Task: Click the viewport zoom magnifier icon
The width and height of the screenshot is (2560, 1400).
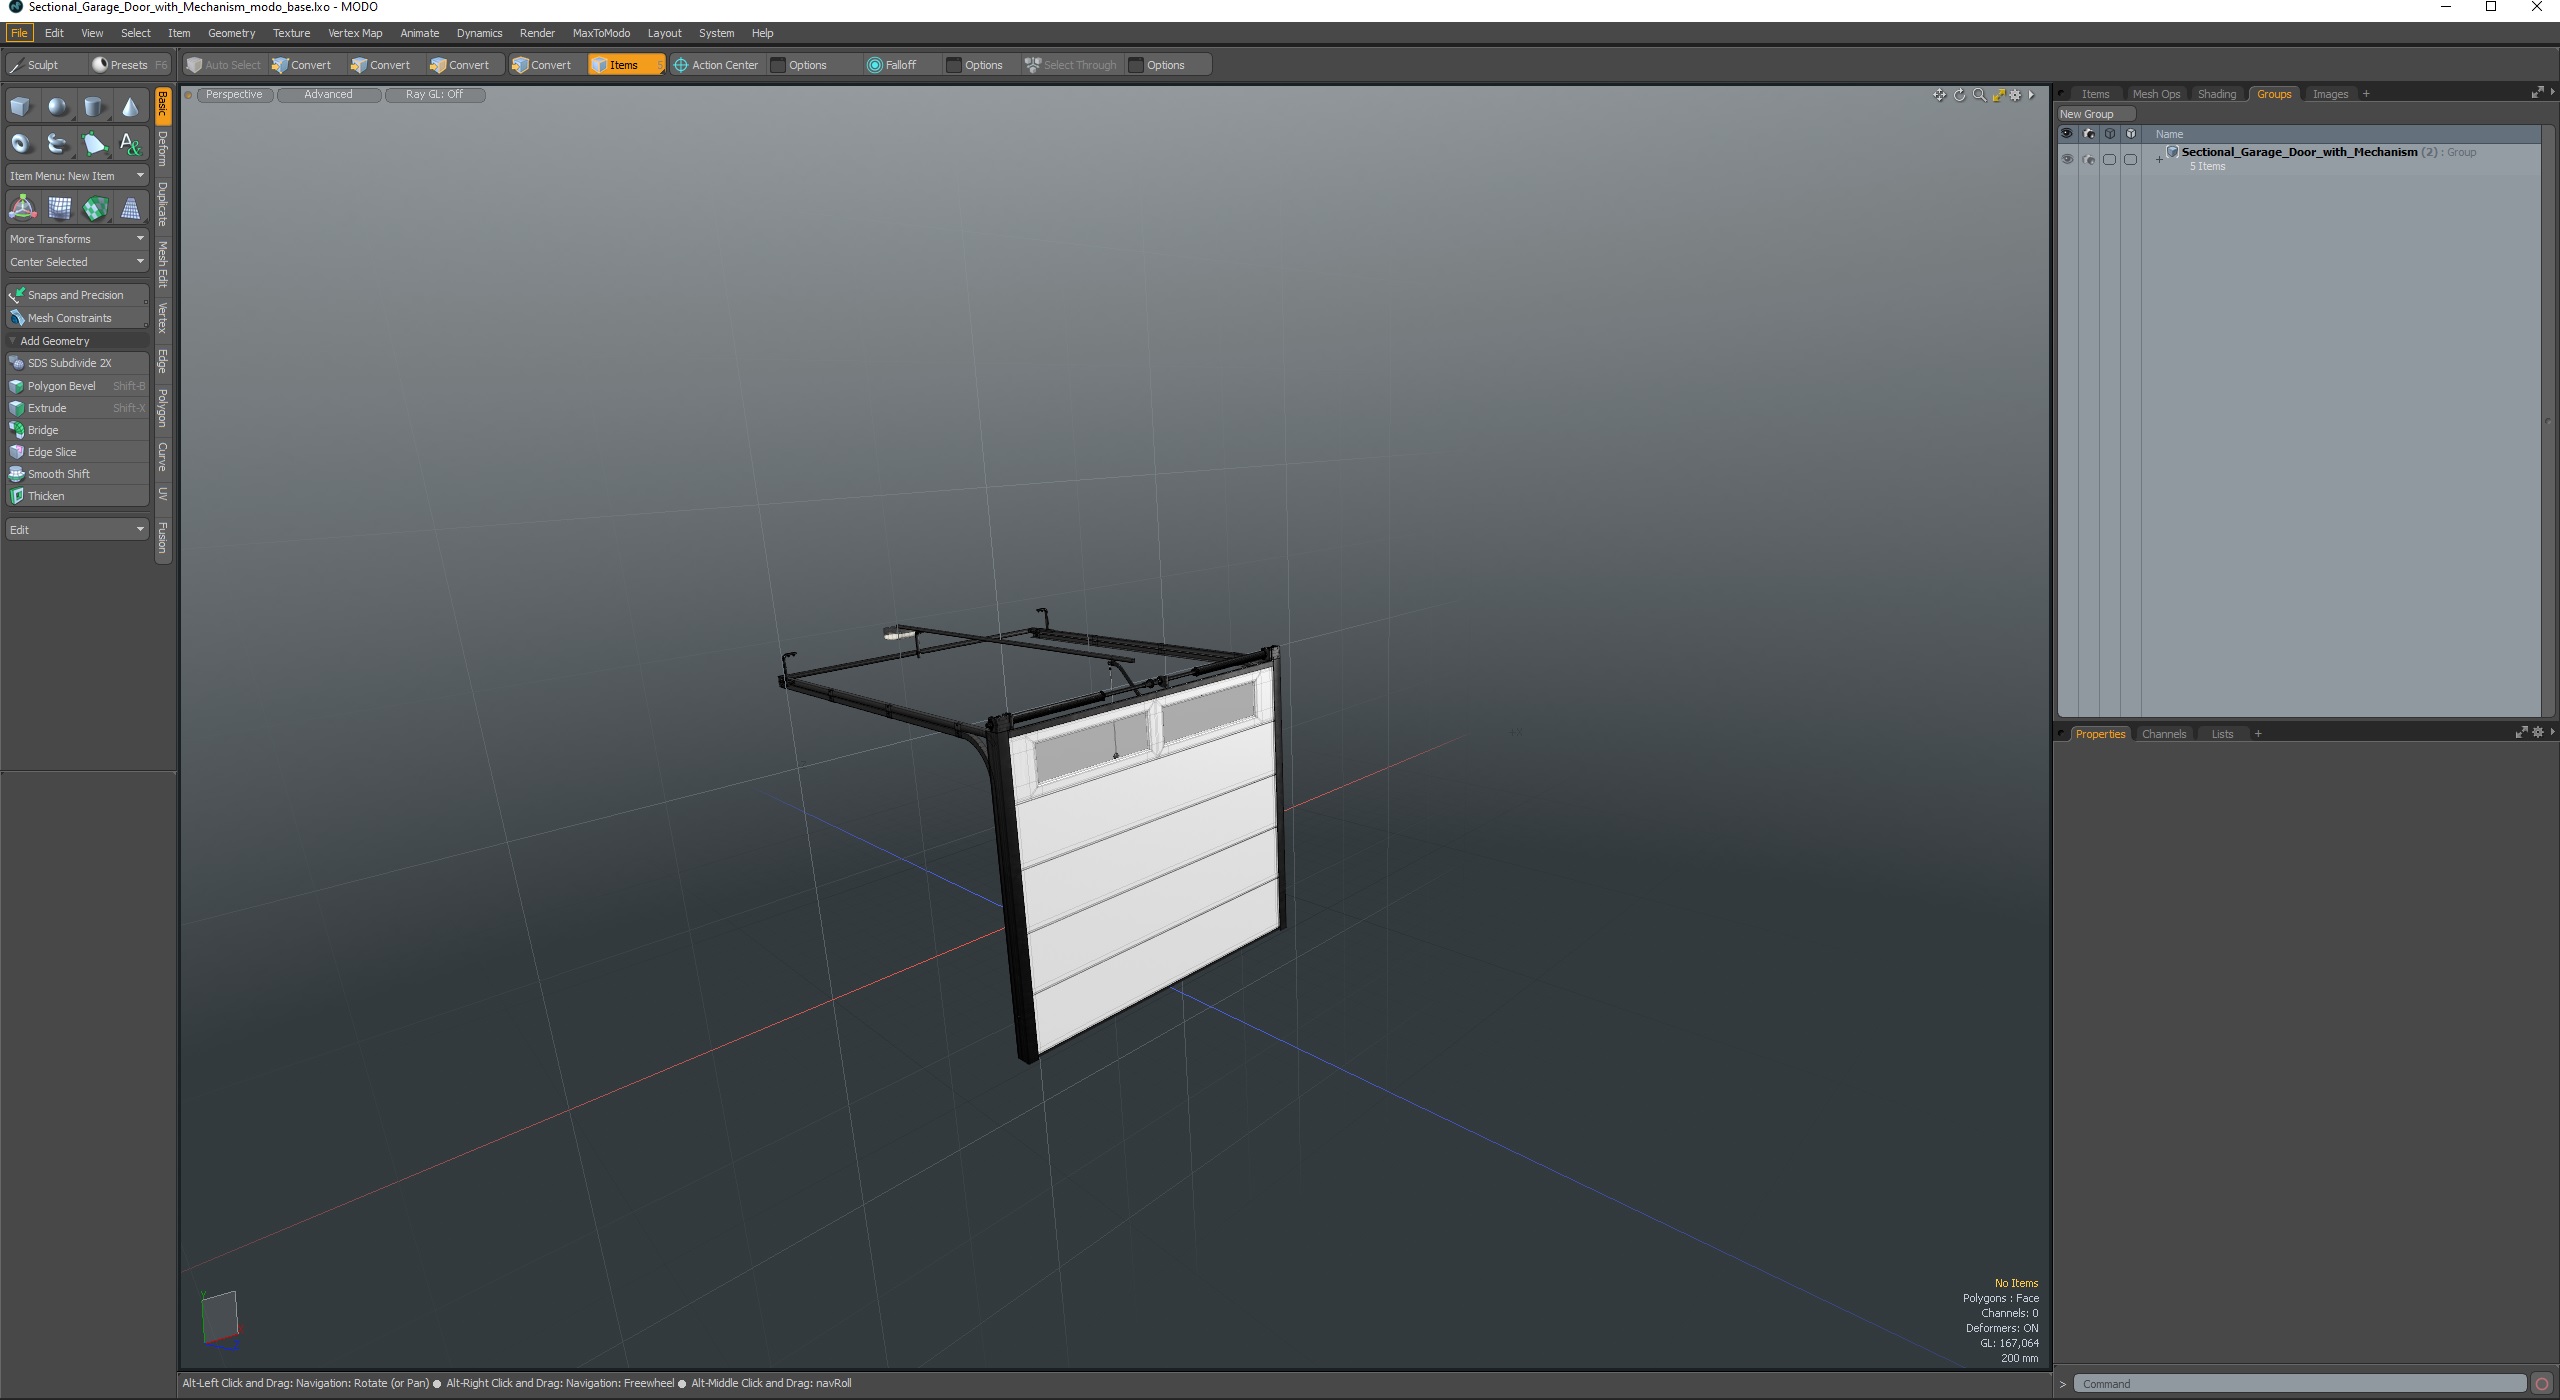Action: pos(1979,95)
